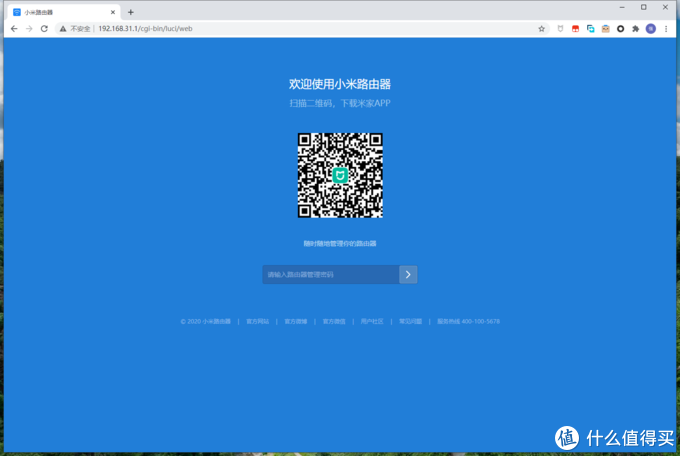Reload the router login page
Viewport: 680px width, 456px height.
point(44,29)
